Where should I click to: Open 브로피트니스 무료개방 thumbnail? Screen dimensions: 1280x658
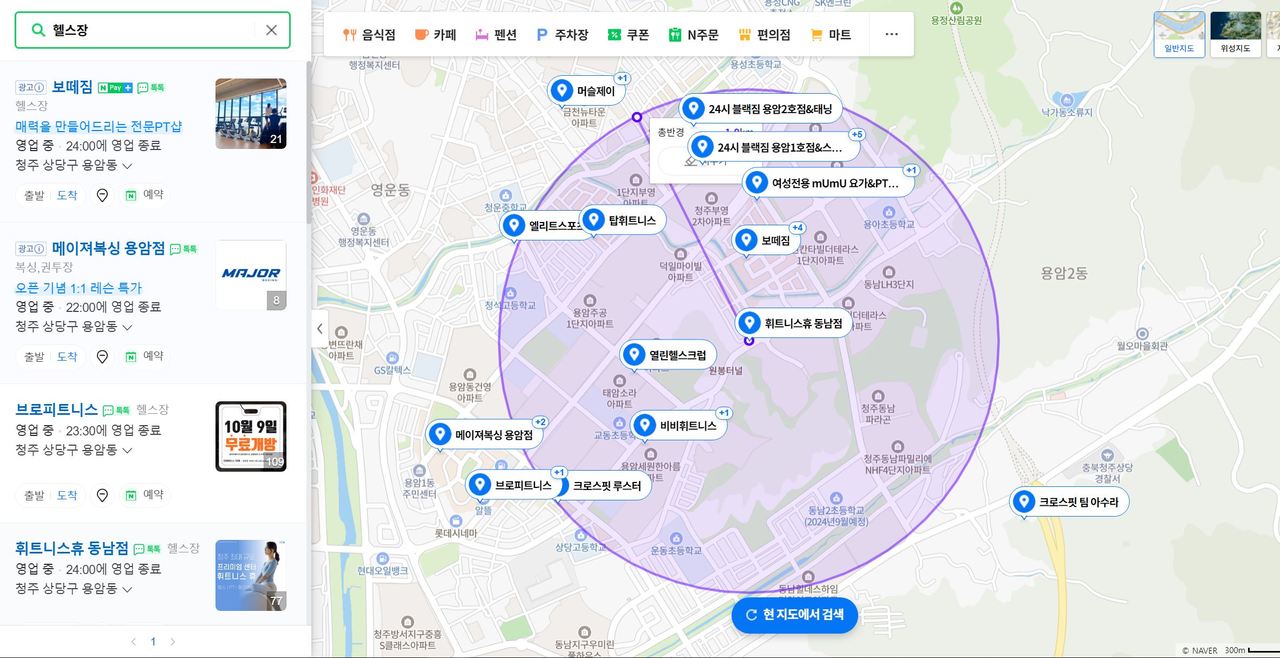click(x=251, y=437)
